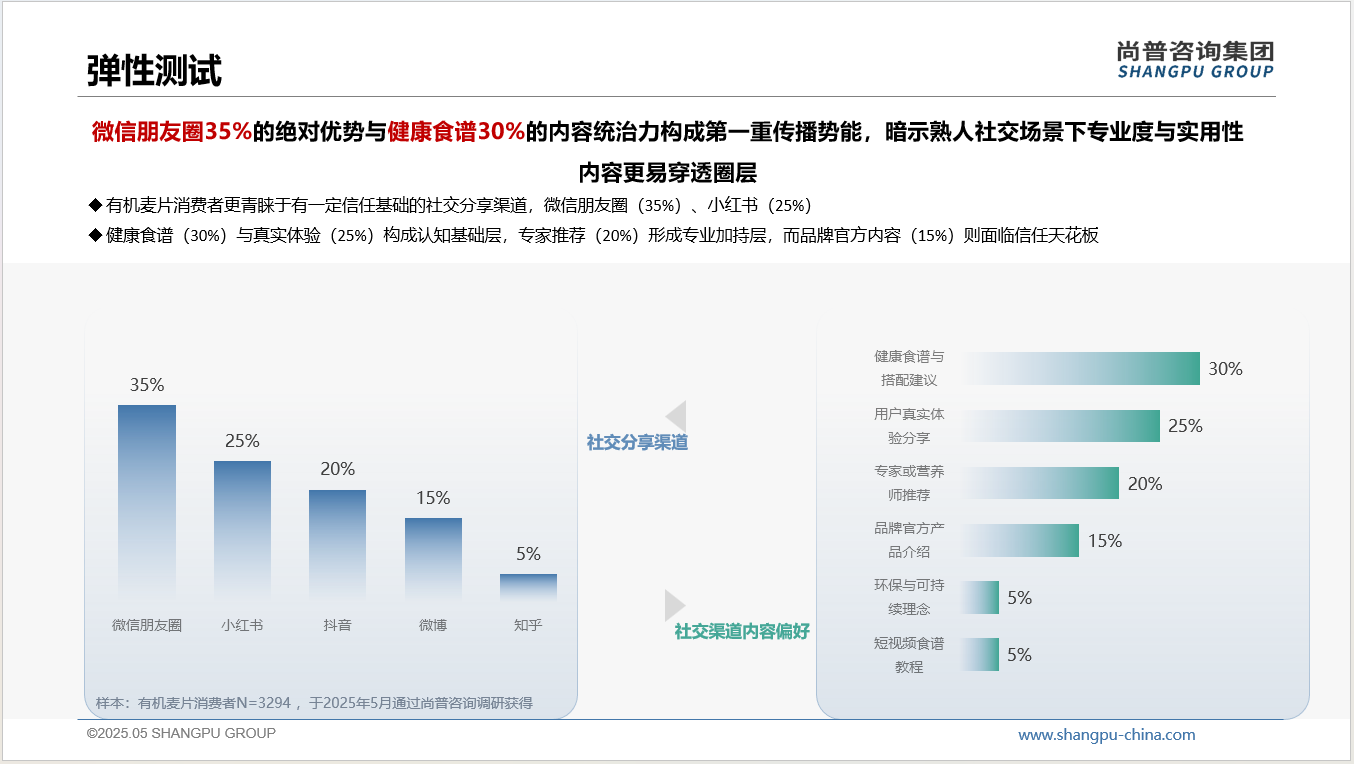1354x764 pixels.
Task: Click the 环保与可持续理念 5% horizontal bar
Action: [980, 597]
